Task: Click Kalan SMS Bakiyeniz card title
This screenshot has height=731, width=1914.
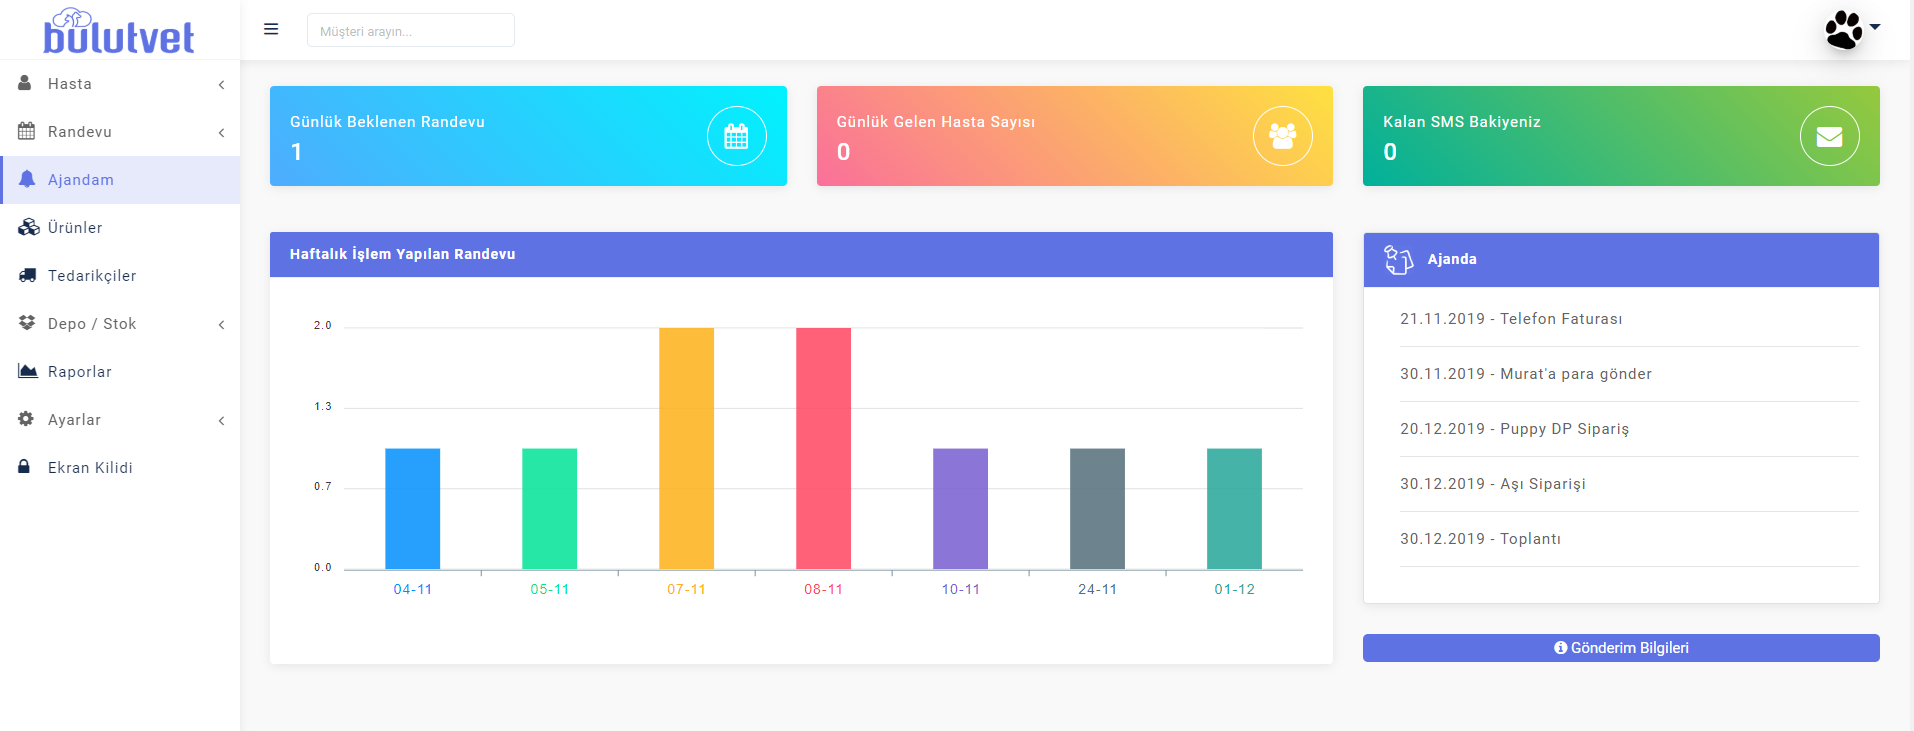Action: (x=1462, y=122)
